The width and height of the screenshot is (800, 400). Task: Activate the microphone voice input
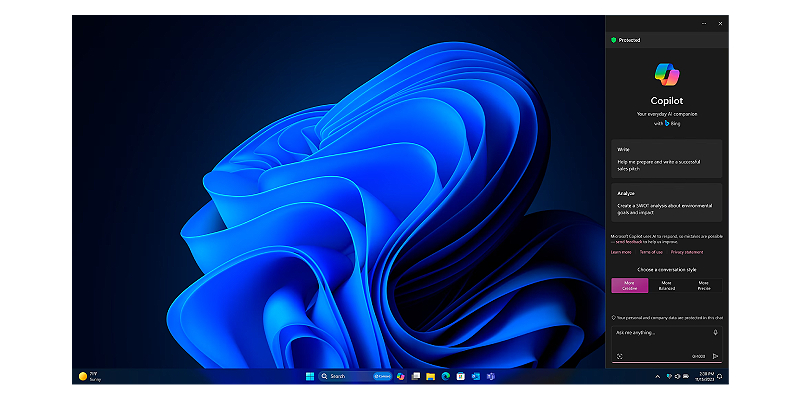point(715,333)
